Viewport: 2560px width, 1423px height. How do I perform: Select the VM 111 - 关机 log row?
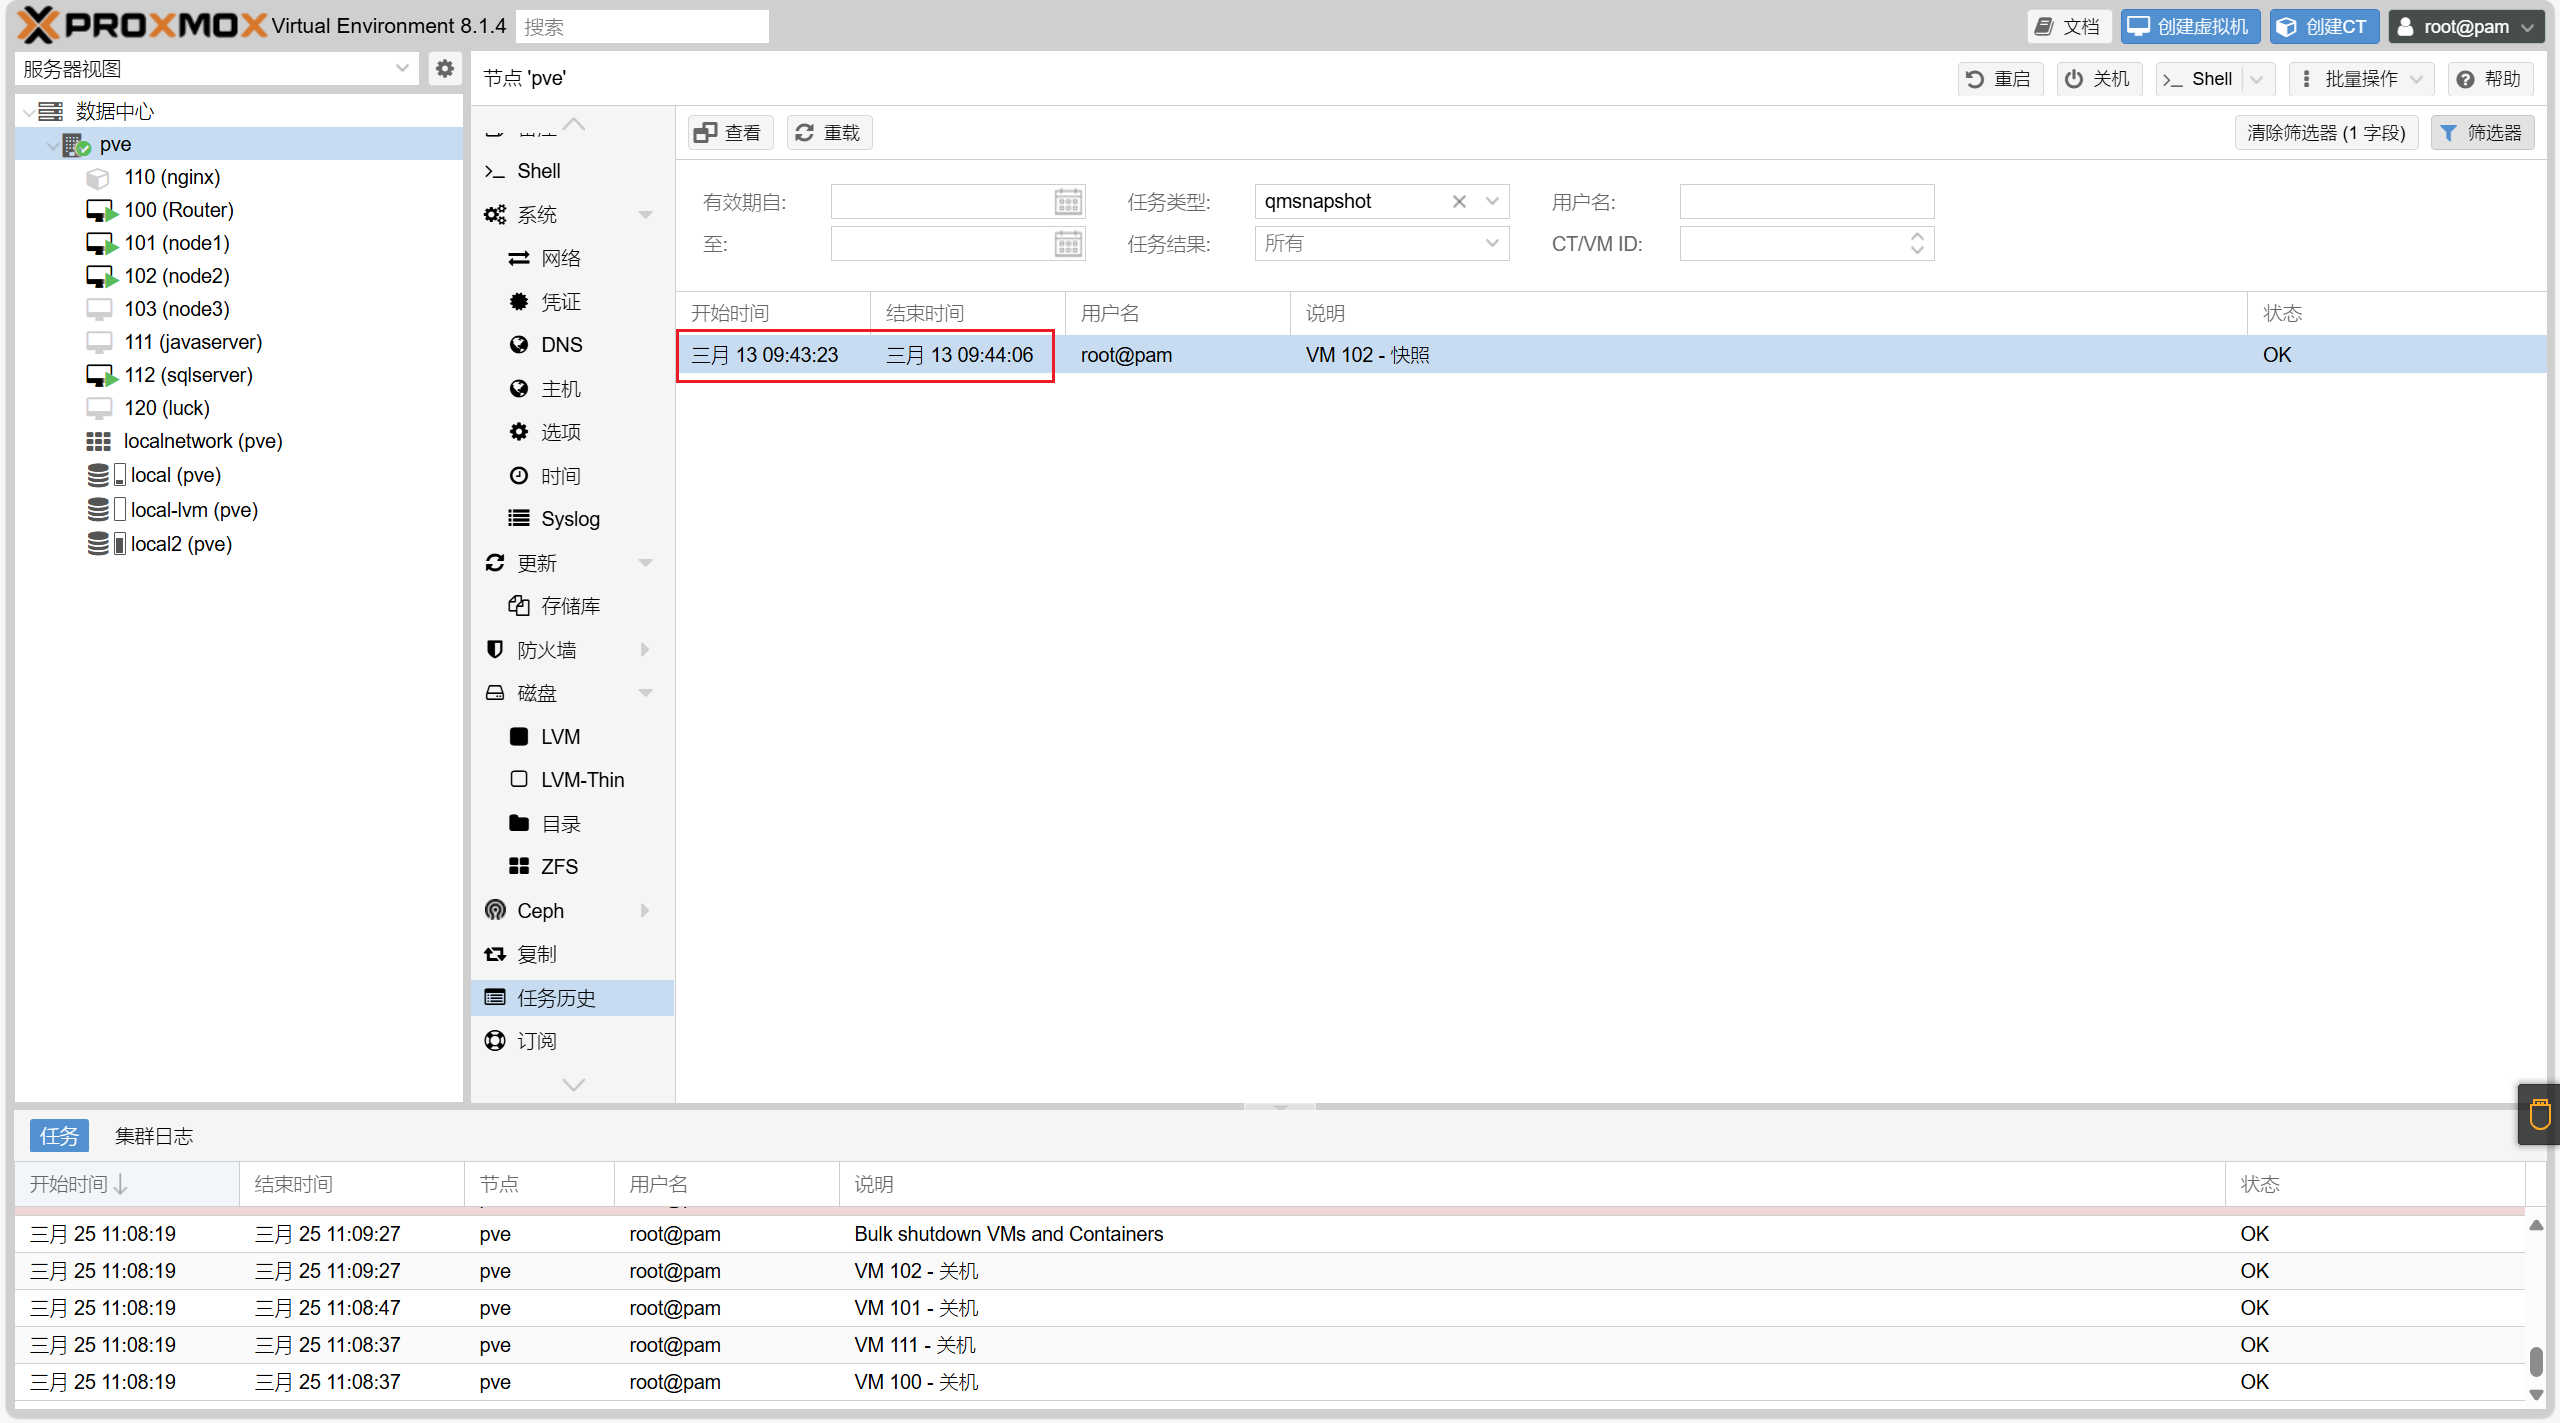tap(1271, 1345)
